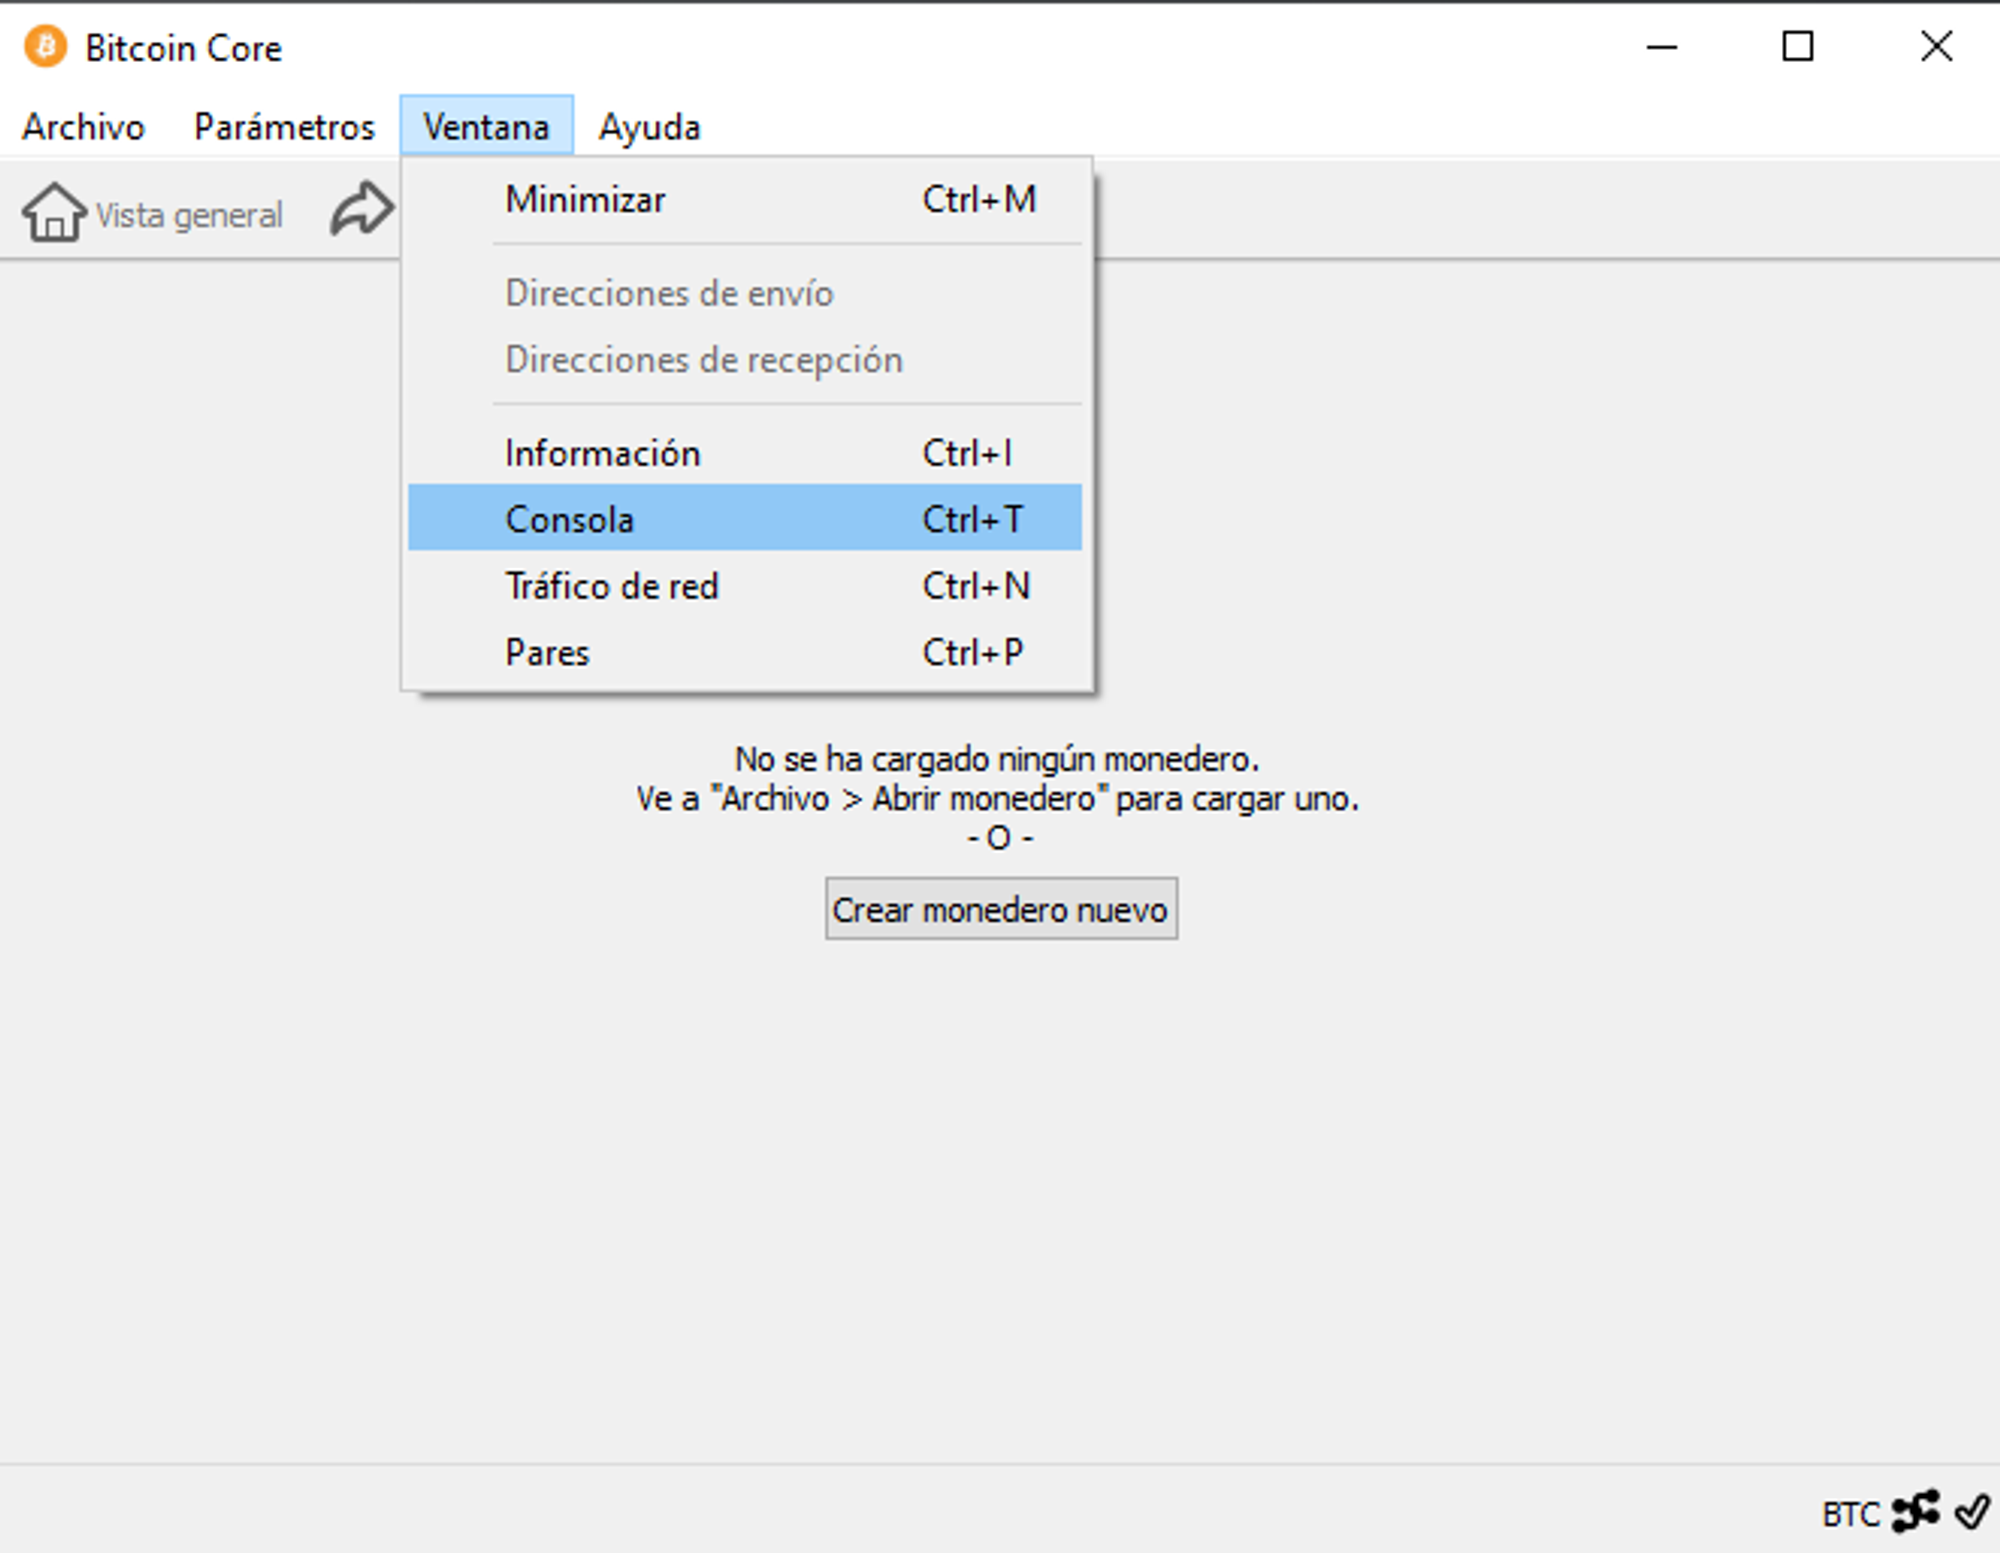Open the Ayuda menu
This screenshot has height=1553, width=2000.
(x=649, y=127)
